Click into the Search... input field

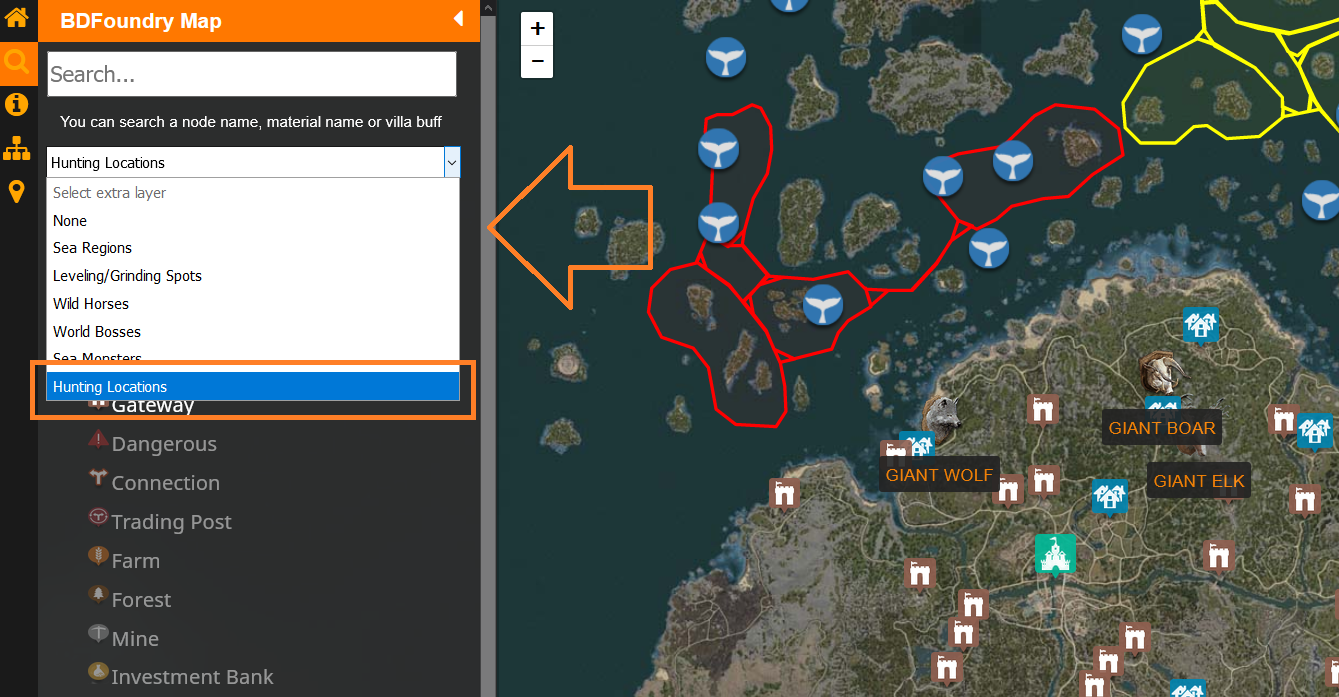click(x=252, y=74)
